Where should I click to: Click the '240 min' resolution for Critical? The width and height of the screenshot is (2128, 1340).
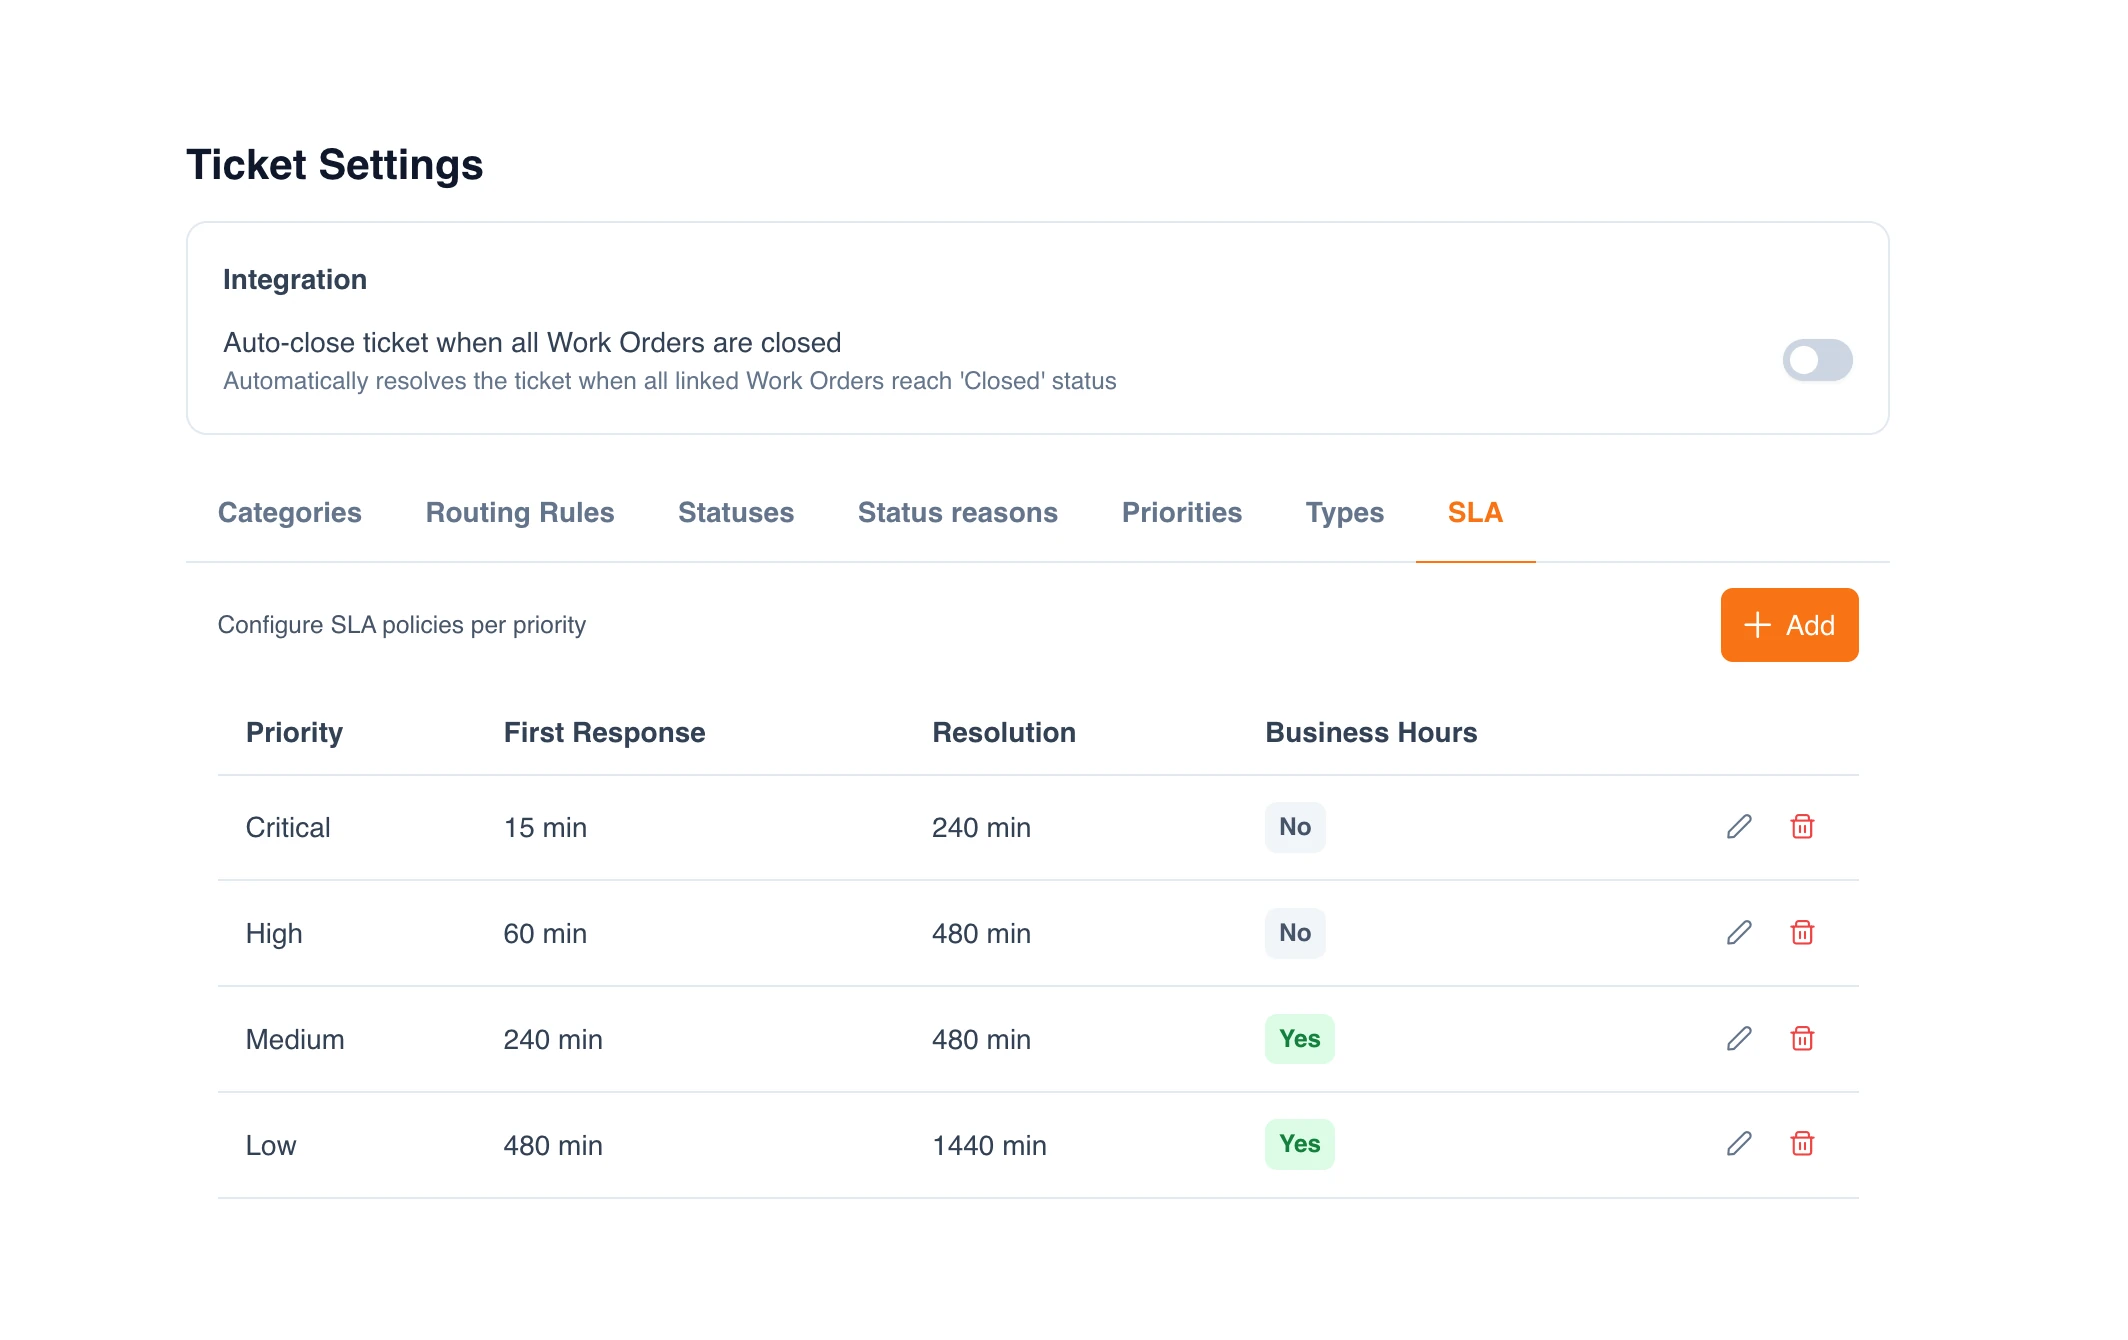pos(981,828)
